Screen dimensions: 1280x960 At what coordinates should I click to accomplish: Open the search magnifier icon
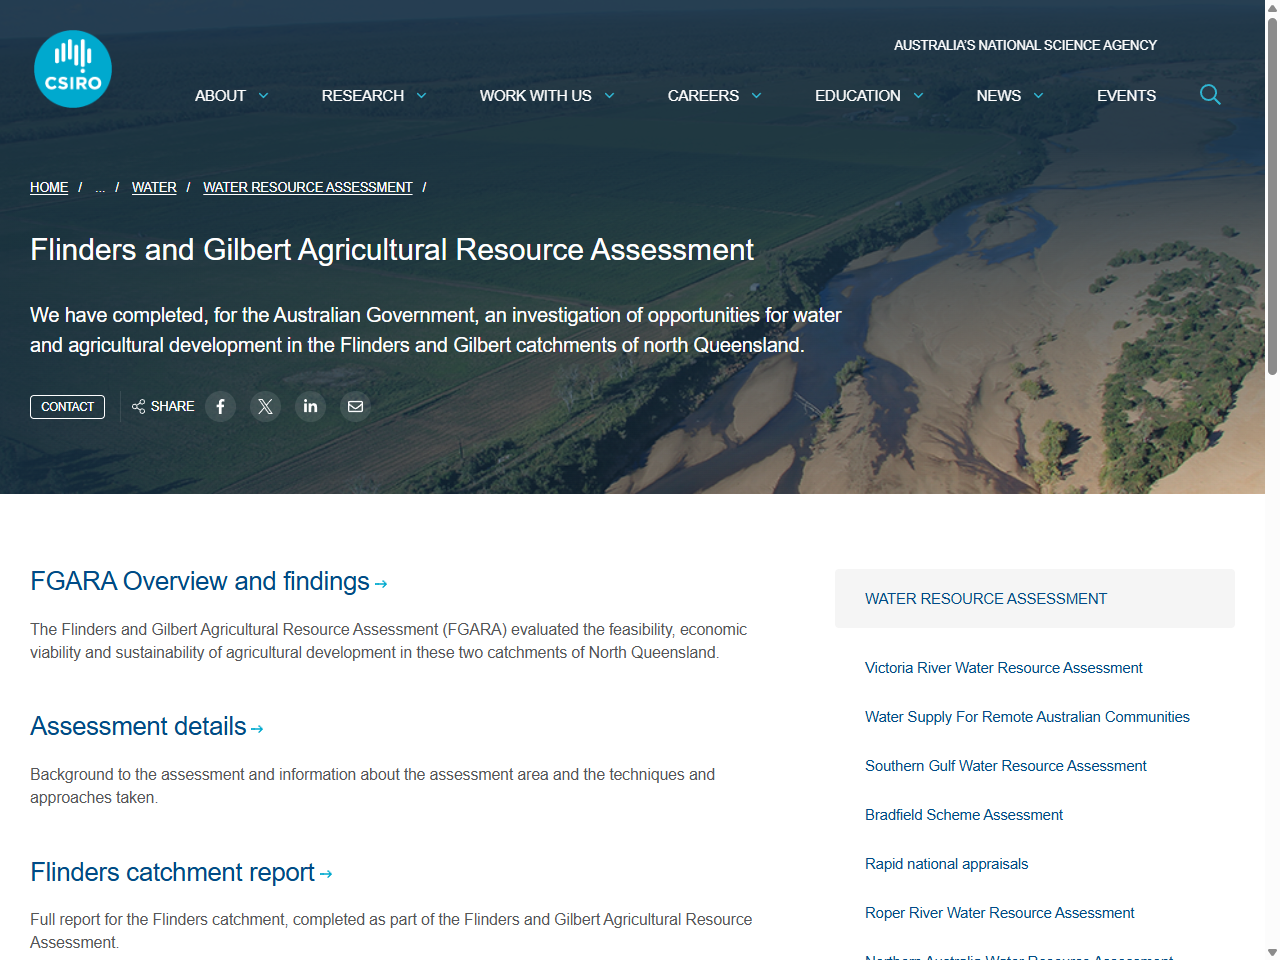pyautogui.click(x=1210, y=95)
